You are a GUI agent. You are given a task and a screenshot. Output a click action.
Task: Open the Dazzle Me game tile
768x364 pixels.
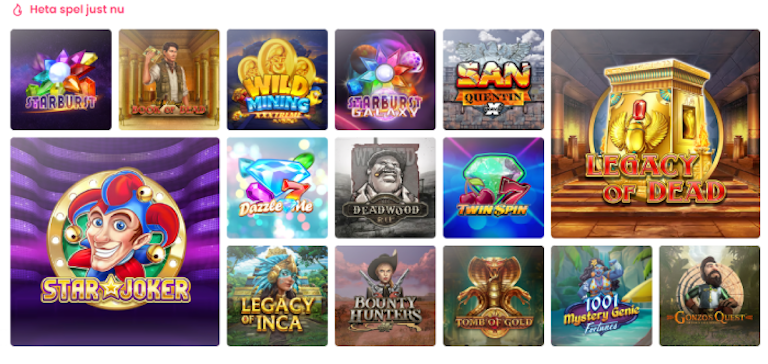click(277, 188)
